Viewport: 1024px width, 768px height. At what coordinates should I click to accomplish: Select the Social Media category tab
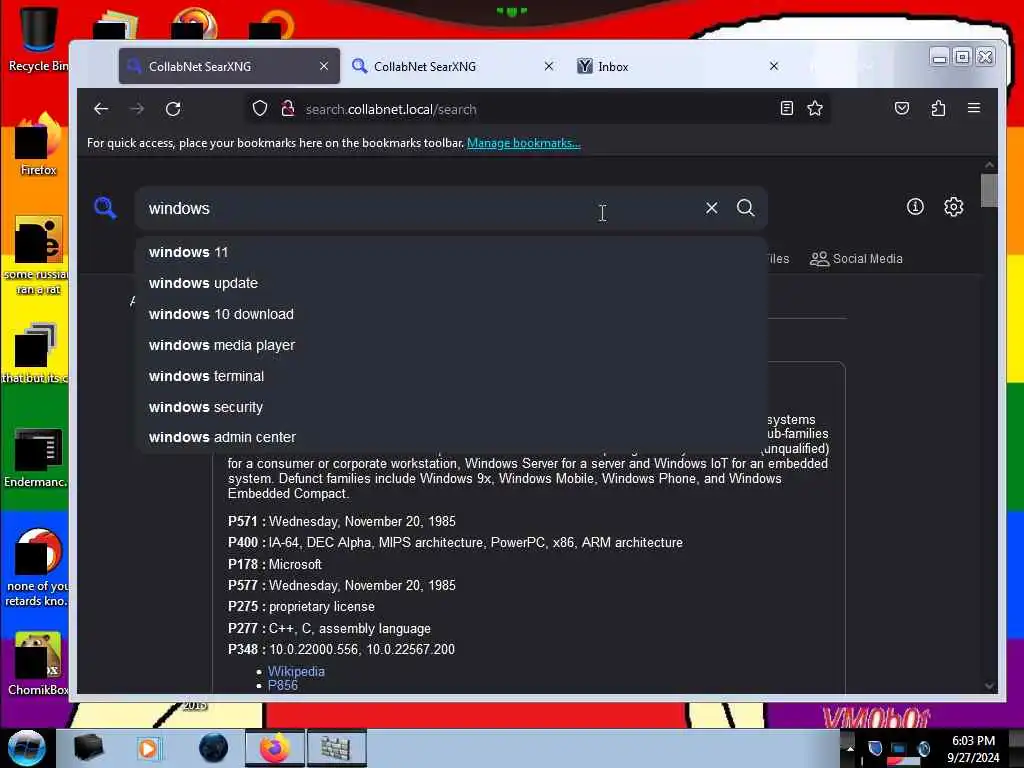[x=856, y=259]
